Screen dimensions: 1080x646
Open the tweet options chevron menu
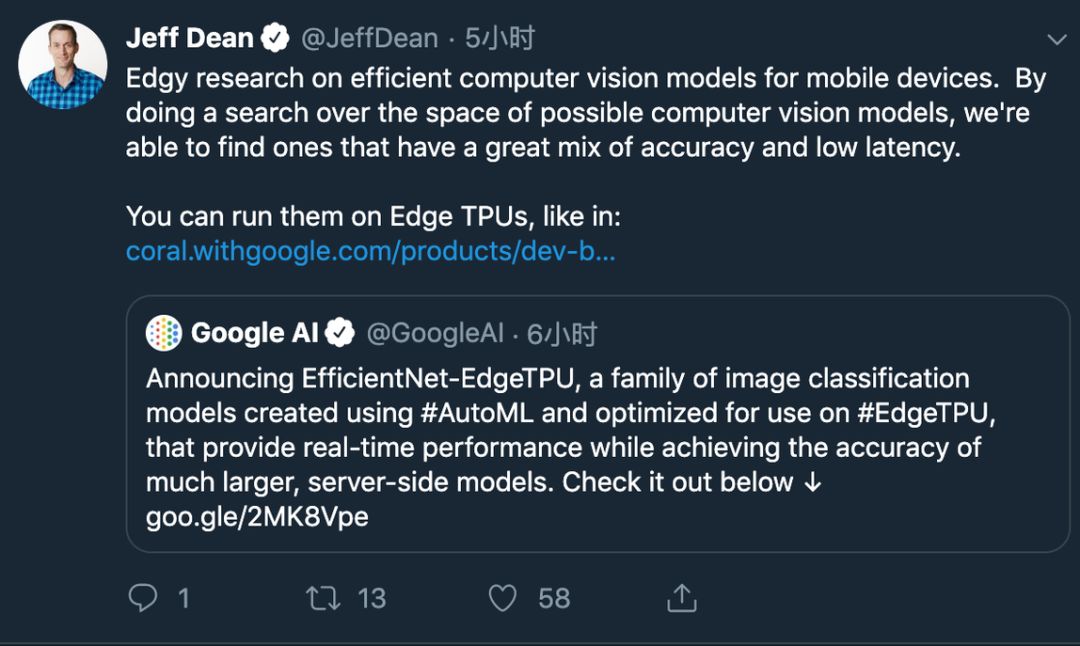[x=1056, y=39]
